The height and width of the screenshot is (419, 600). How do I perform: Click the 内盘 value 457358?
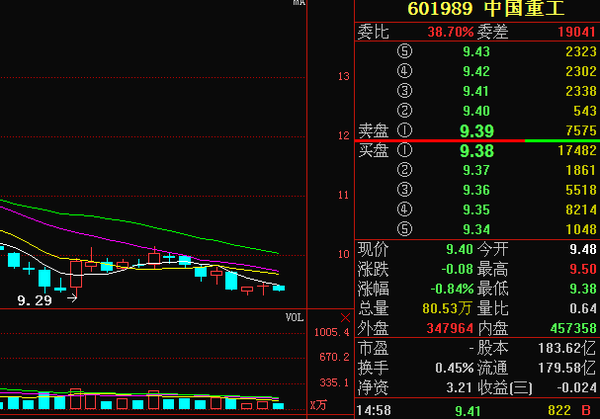(x=573, y=328)
